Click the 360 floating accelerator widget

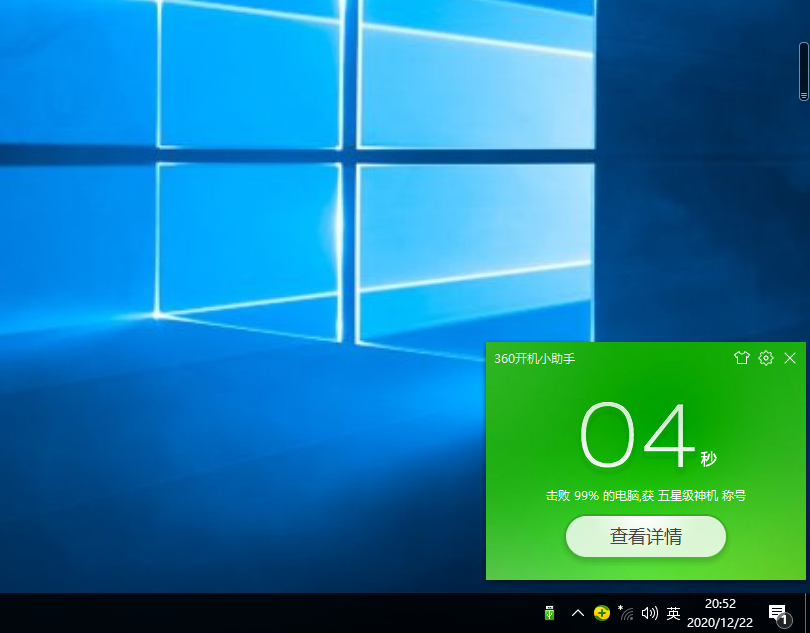pyautogui.click(x=803, y=71)
